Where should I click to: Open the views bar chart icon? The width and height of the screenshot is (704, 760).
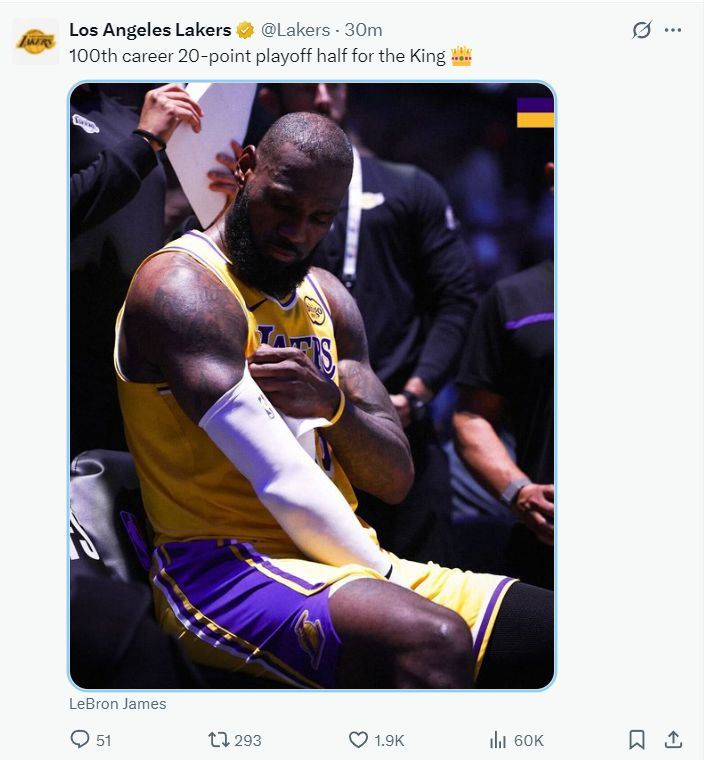[x=498, y=739]
